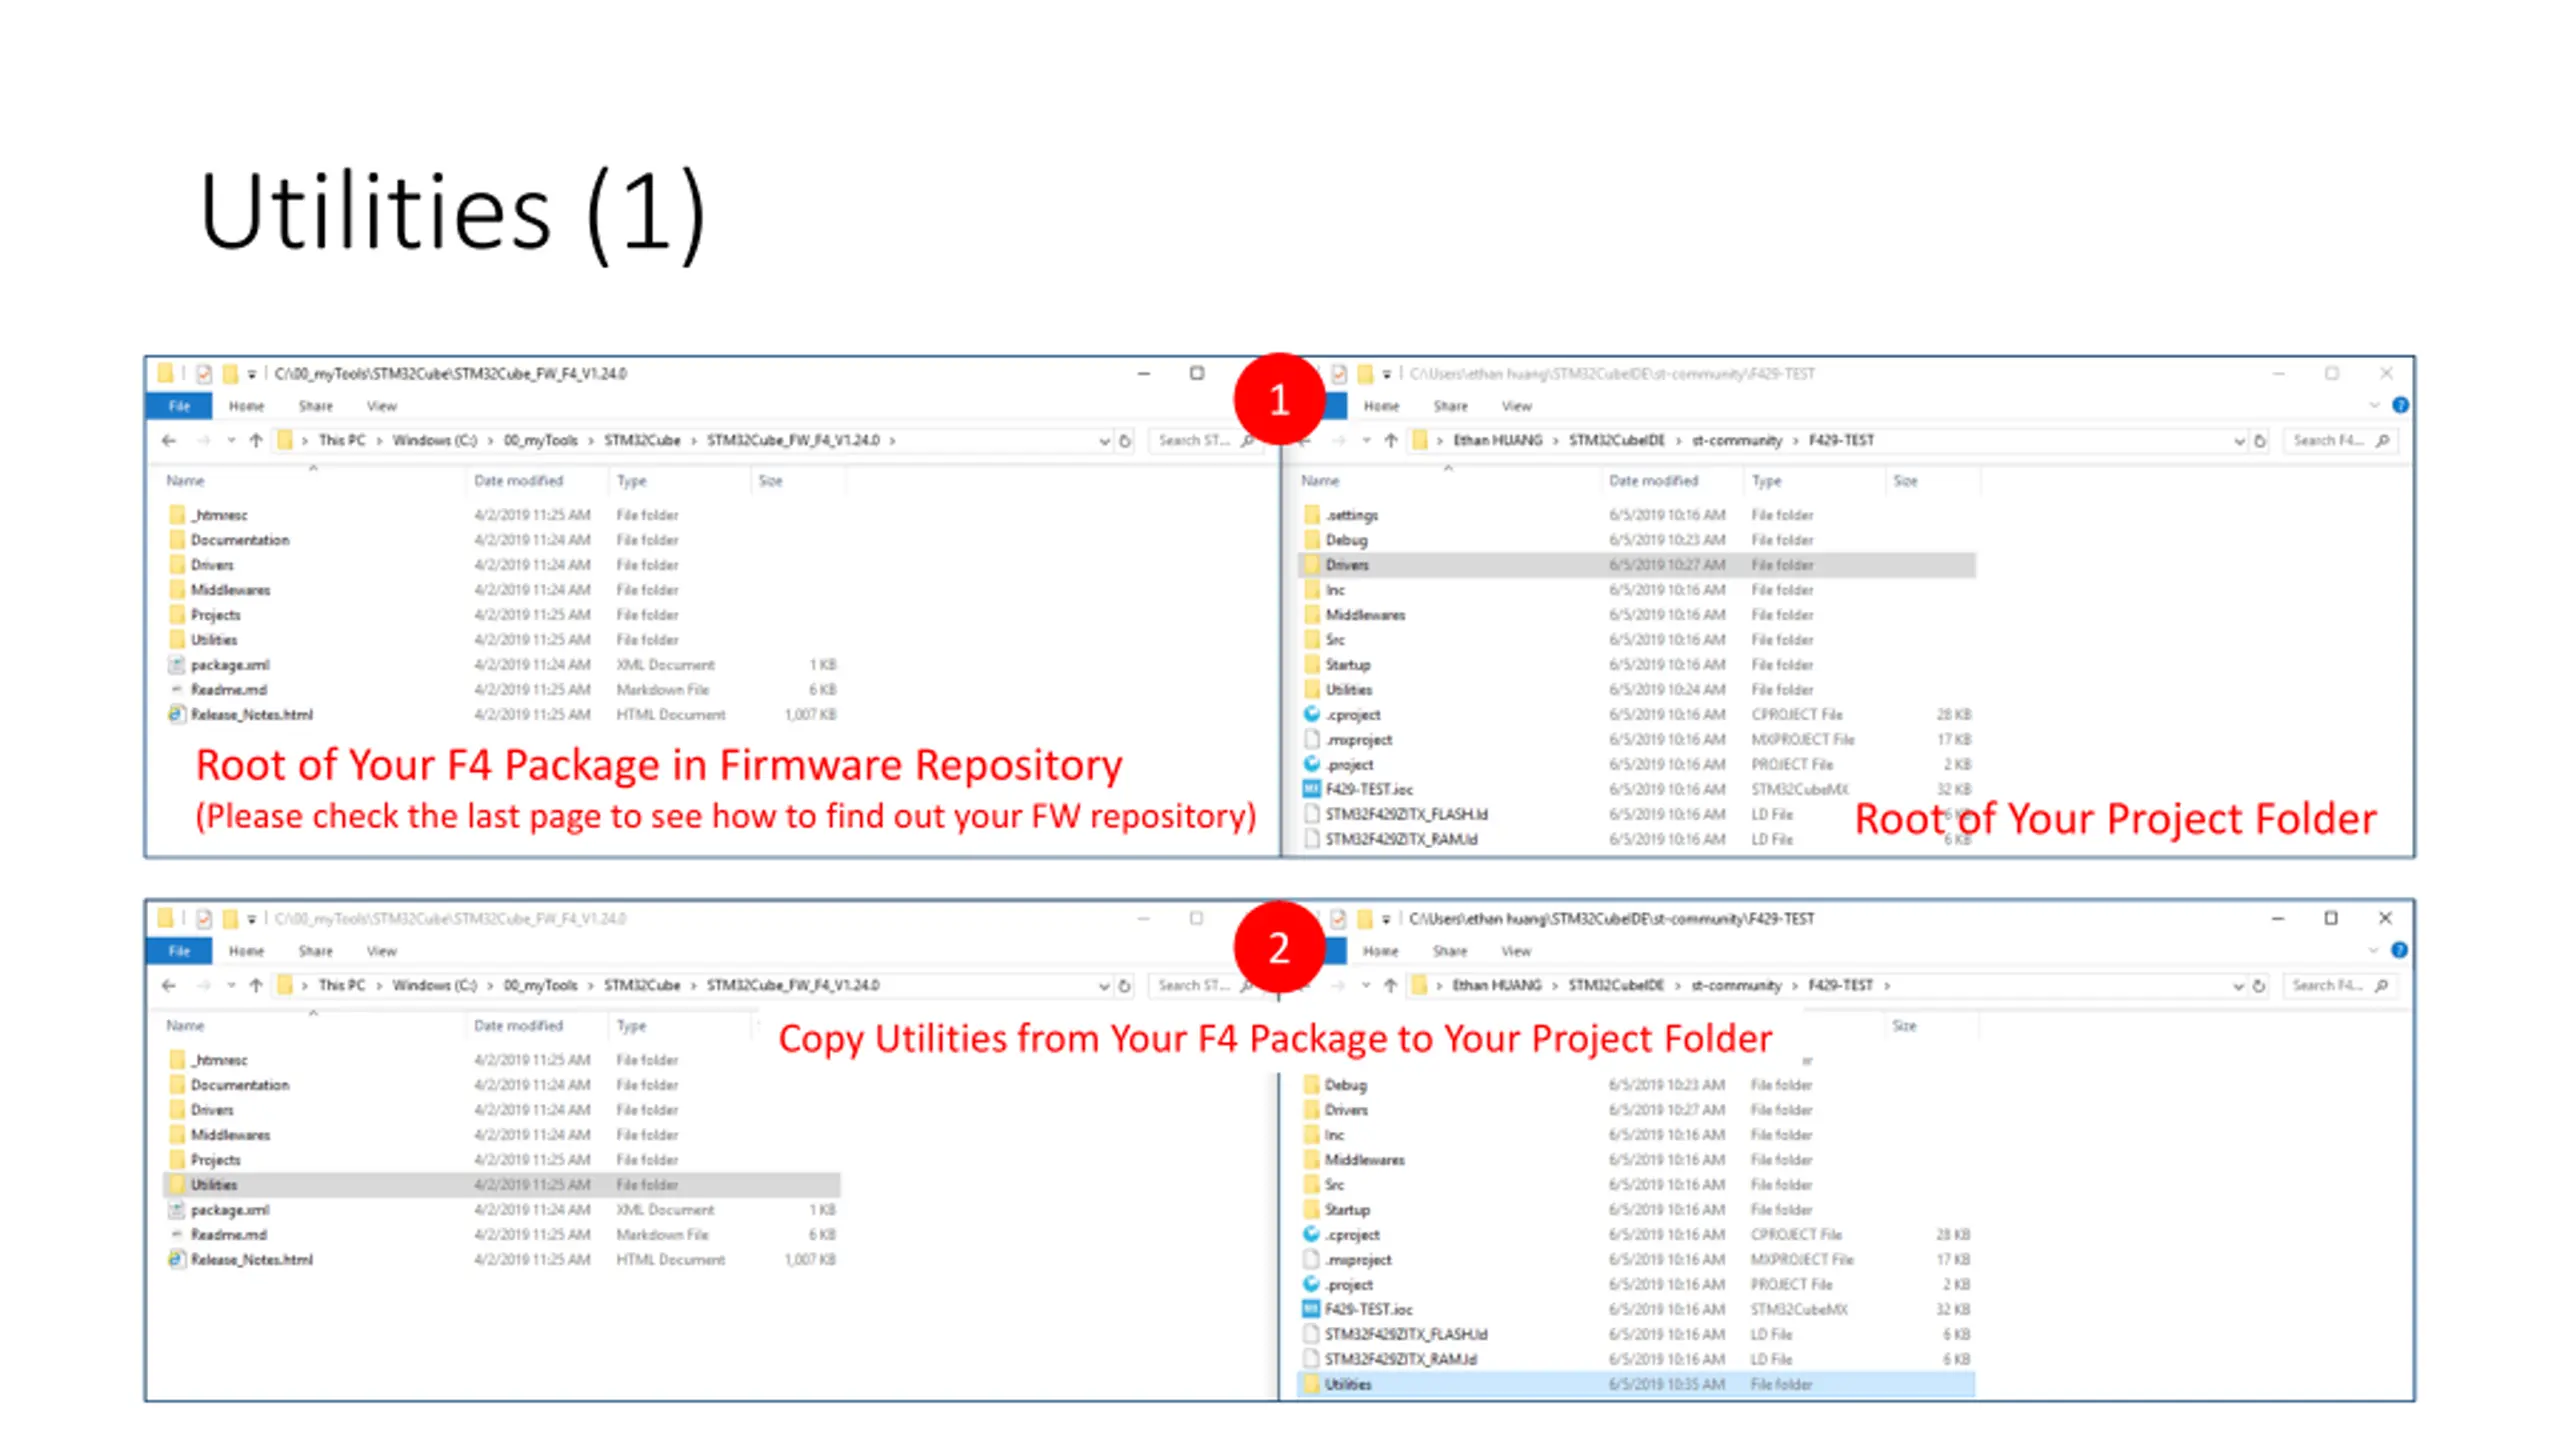The width and height of the screenshot is (2560, 1440).
Task: Click help icon in upper project window
Action: [2400, 405]
